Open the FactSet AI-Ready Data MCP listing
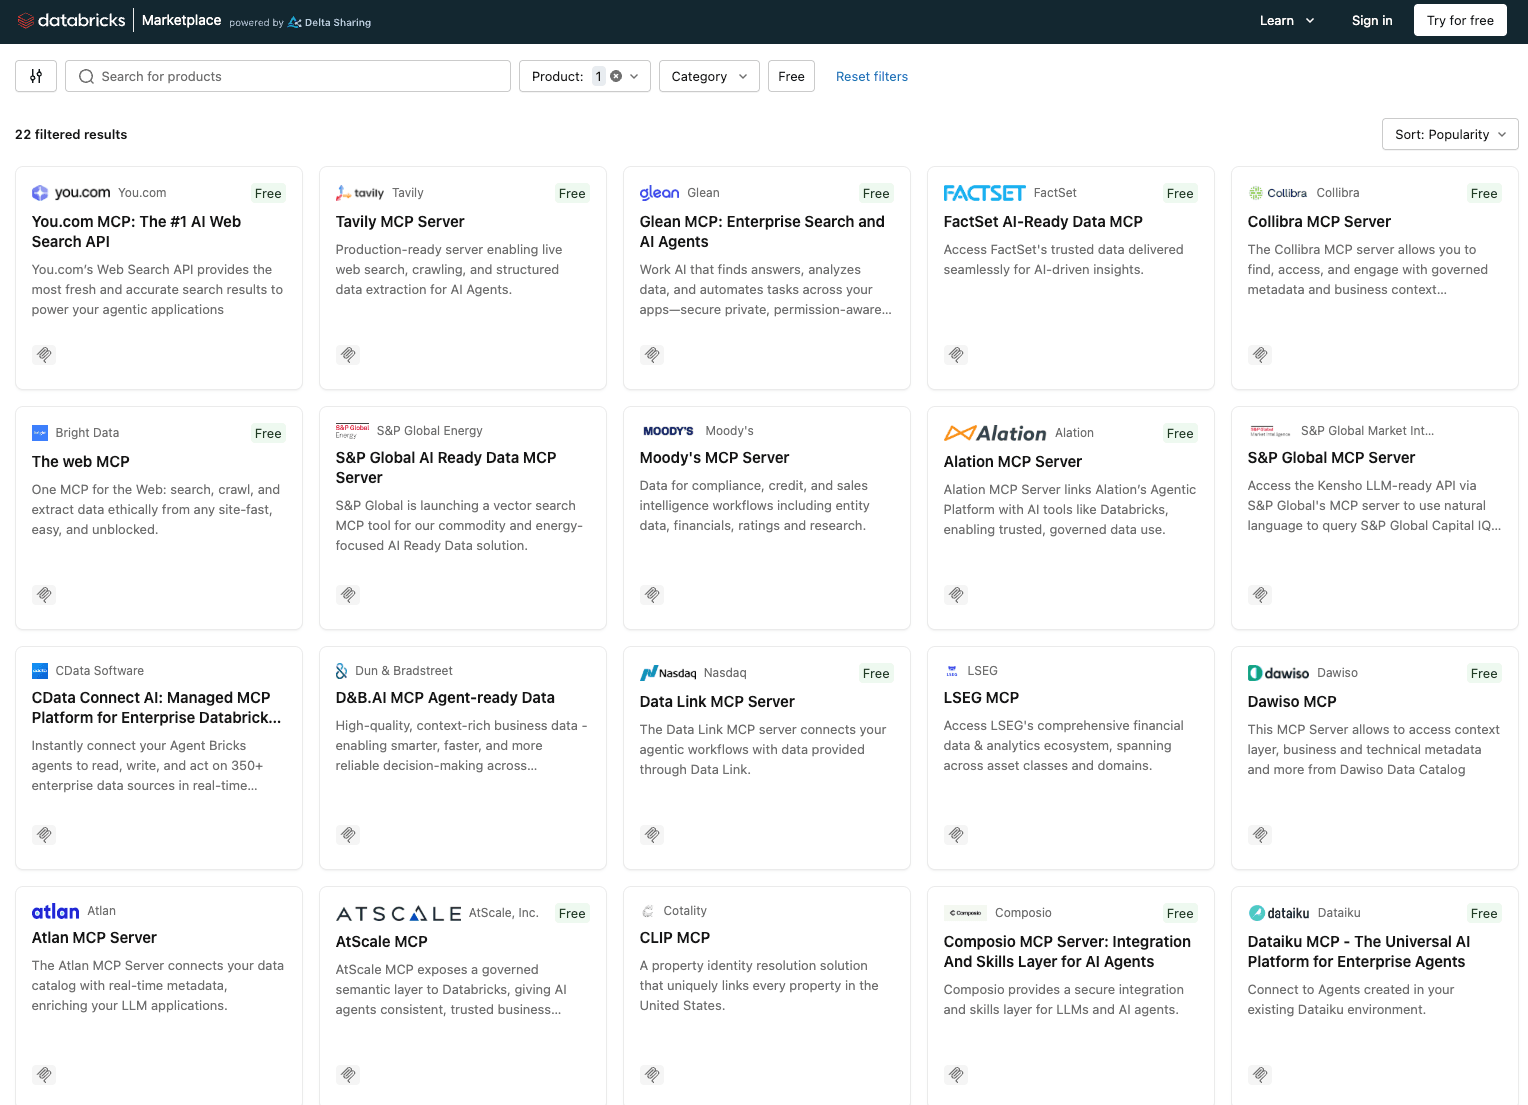This screenshot has width=1528, height=1105. point(1043,221)
